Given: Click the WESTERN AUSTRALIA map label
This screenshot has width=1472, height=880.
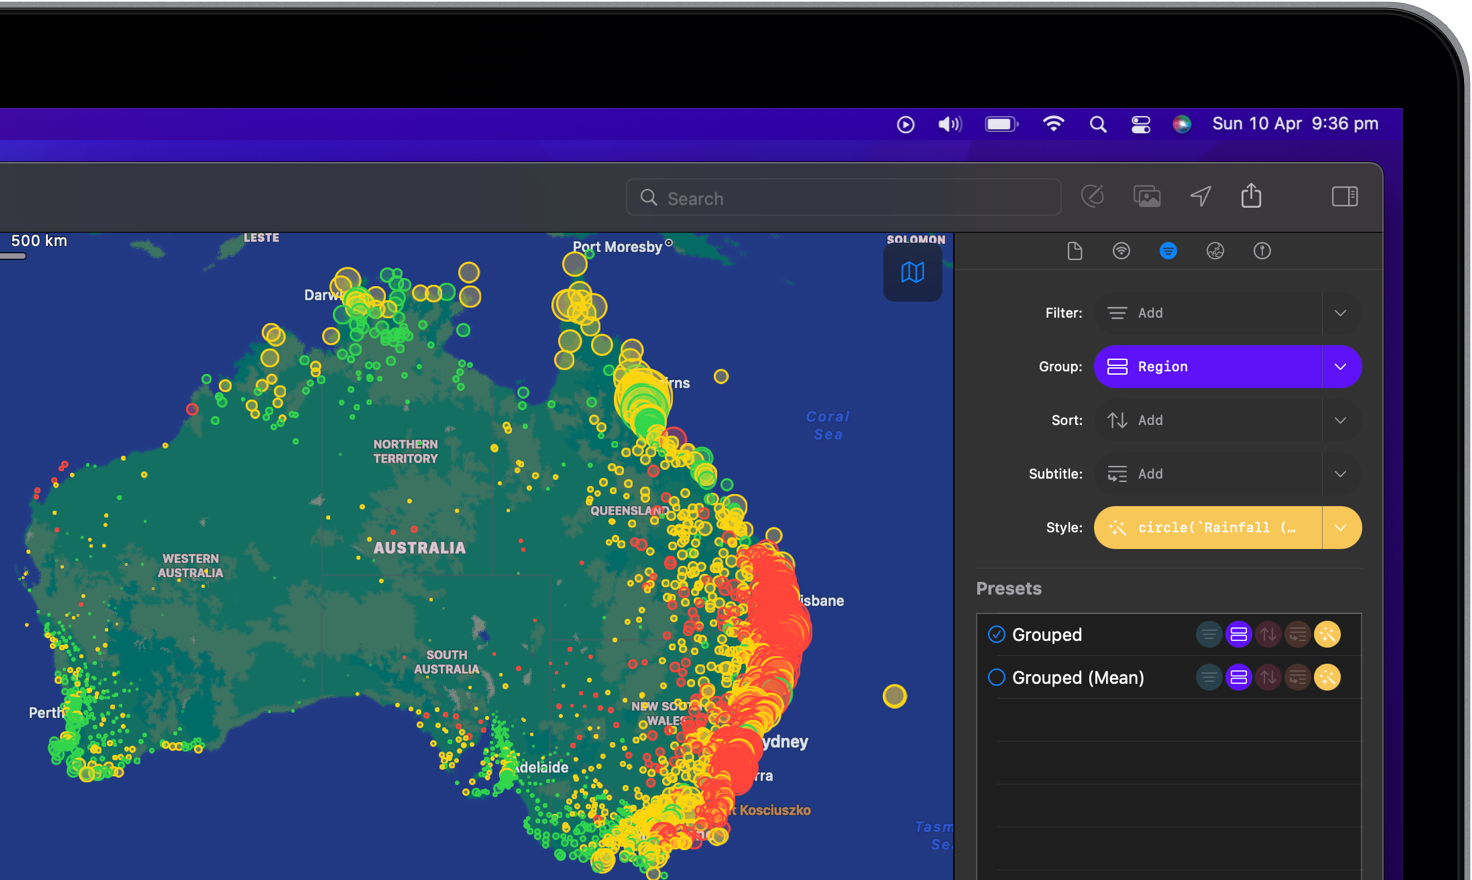Looking at the screenshot, I should point(190,566).
